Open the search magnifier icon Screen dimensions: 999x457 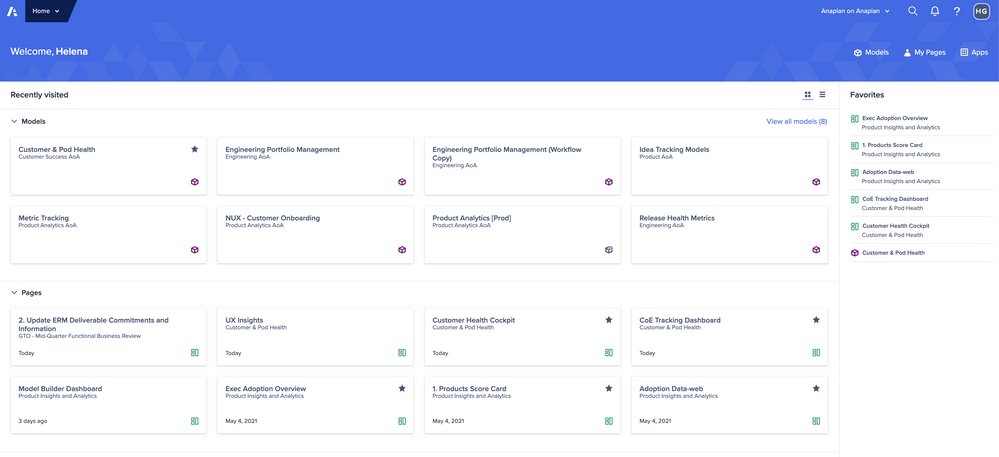tap(913, 11)
